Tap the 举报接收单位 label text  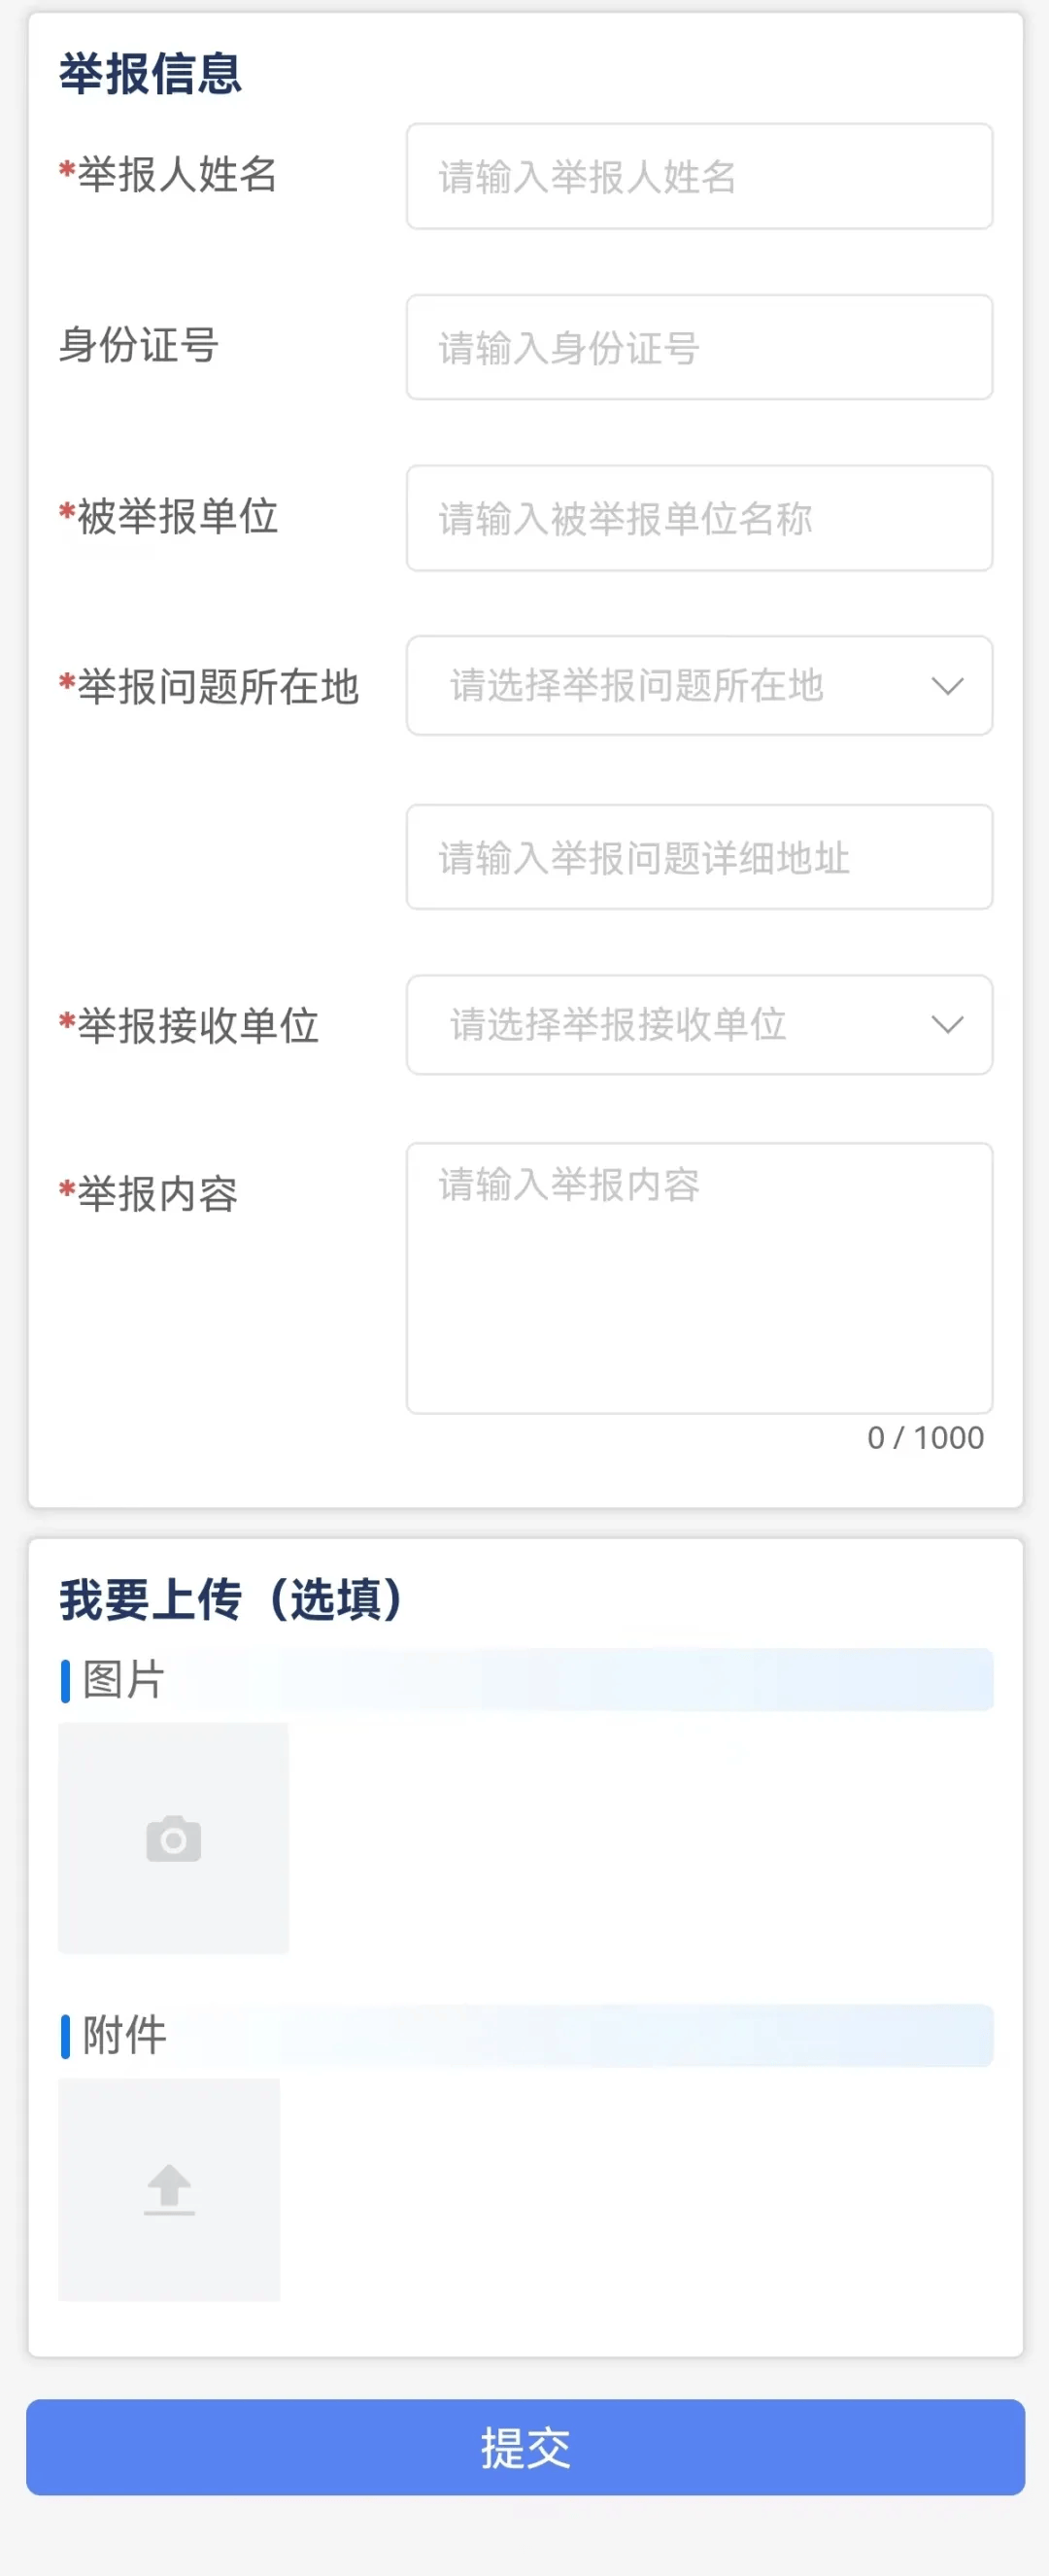tap(197, 1026)
